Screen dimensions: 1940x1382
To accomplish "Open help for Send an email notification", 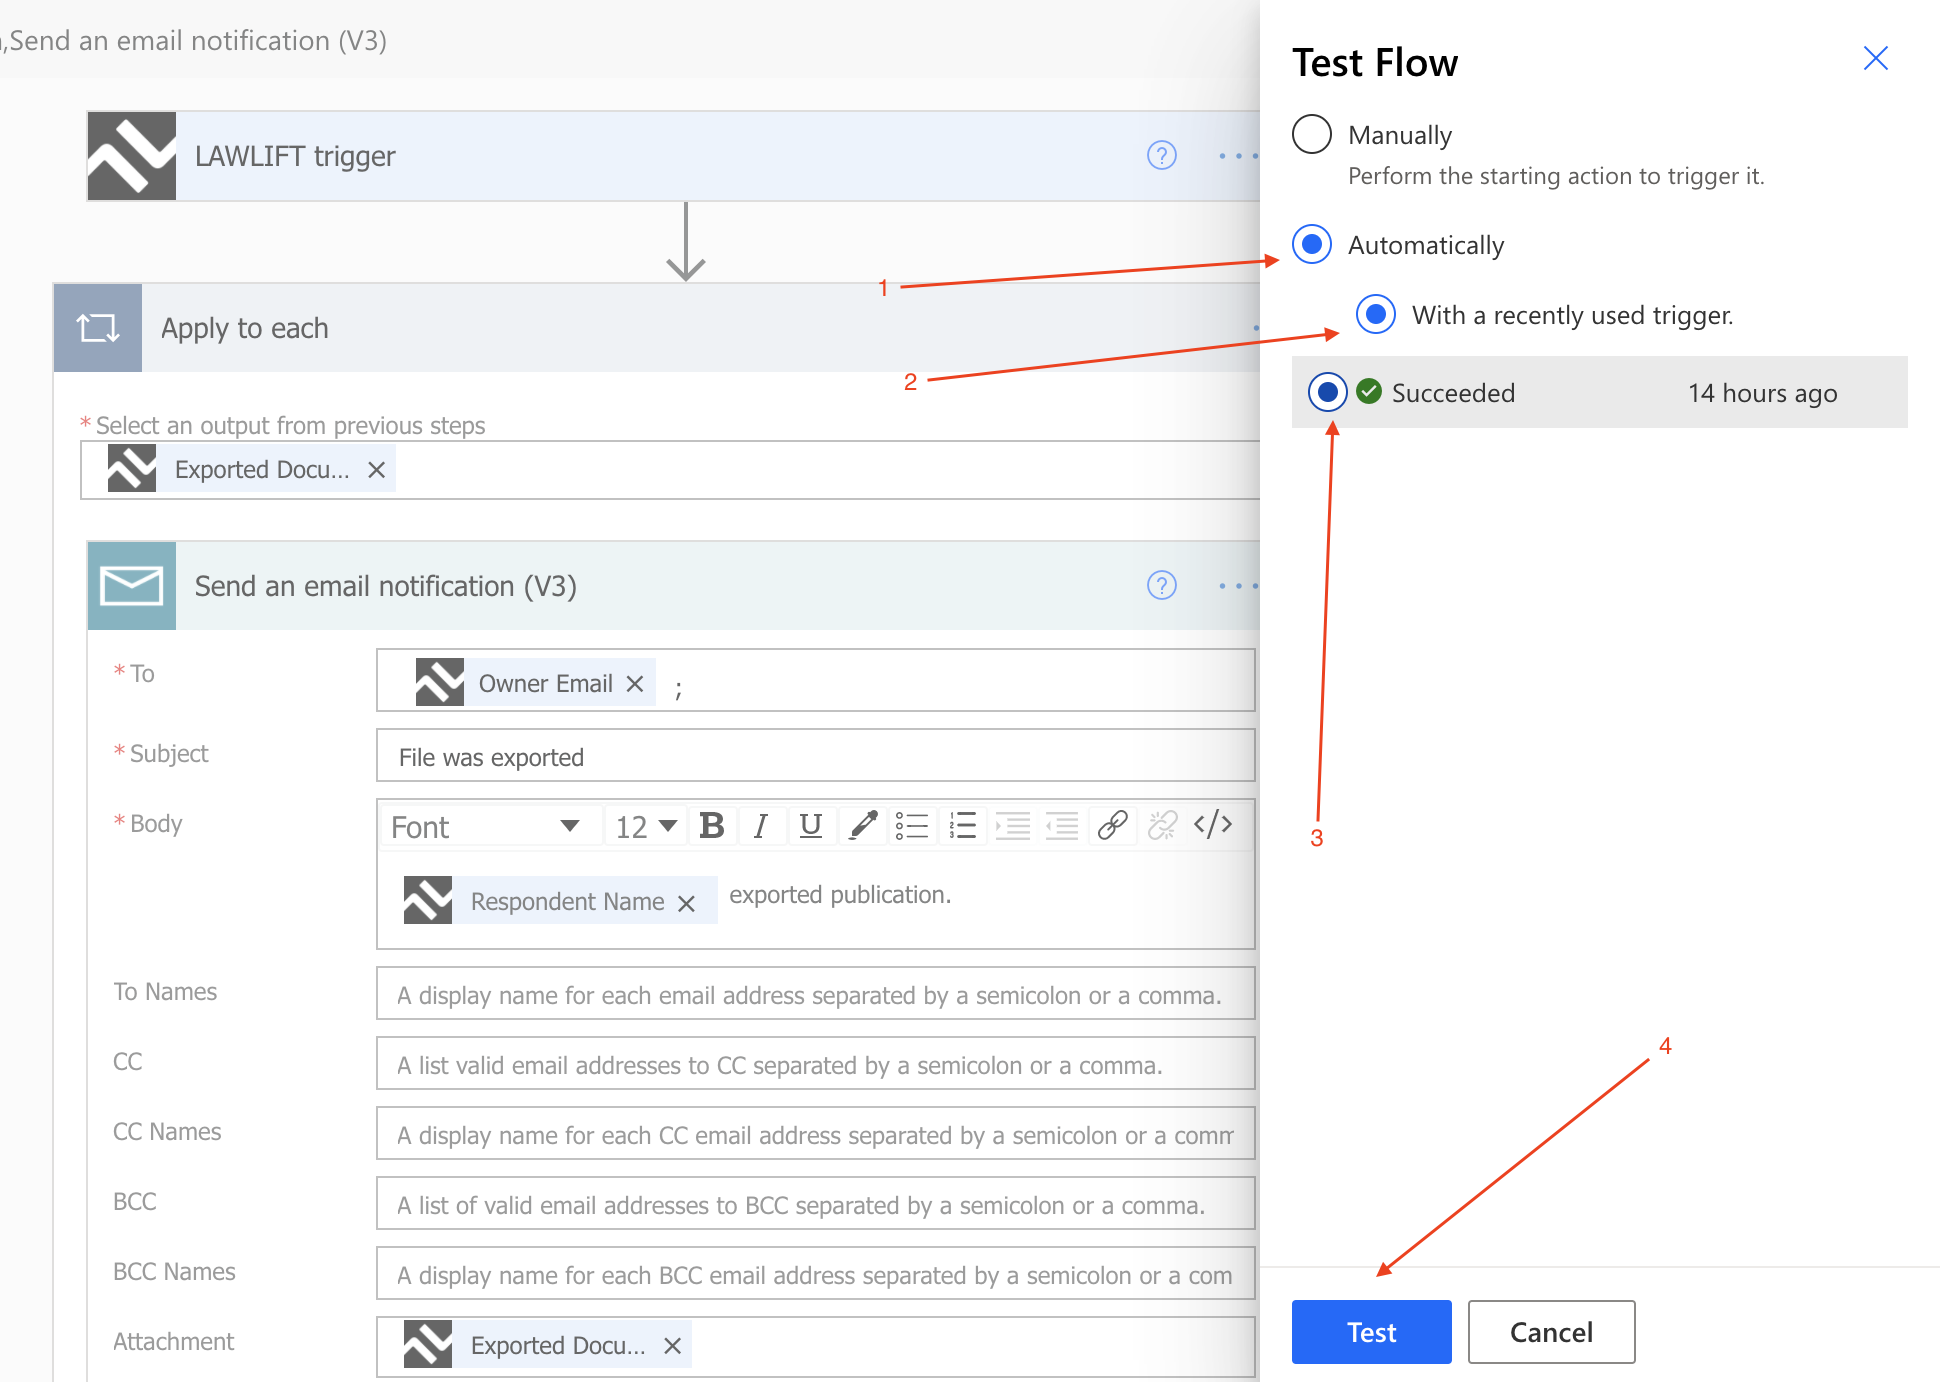I will point(1161,586).
